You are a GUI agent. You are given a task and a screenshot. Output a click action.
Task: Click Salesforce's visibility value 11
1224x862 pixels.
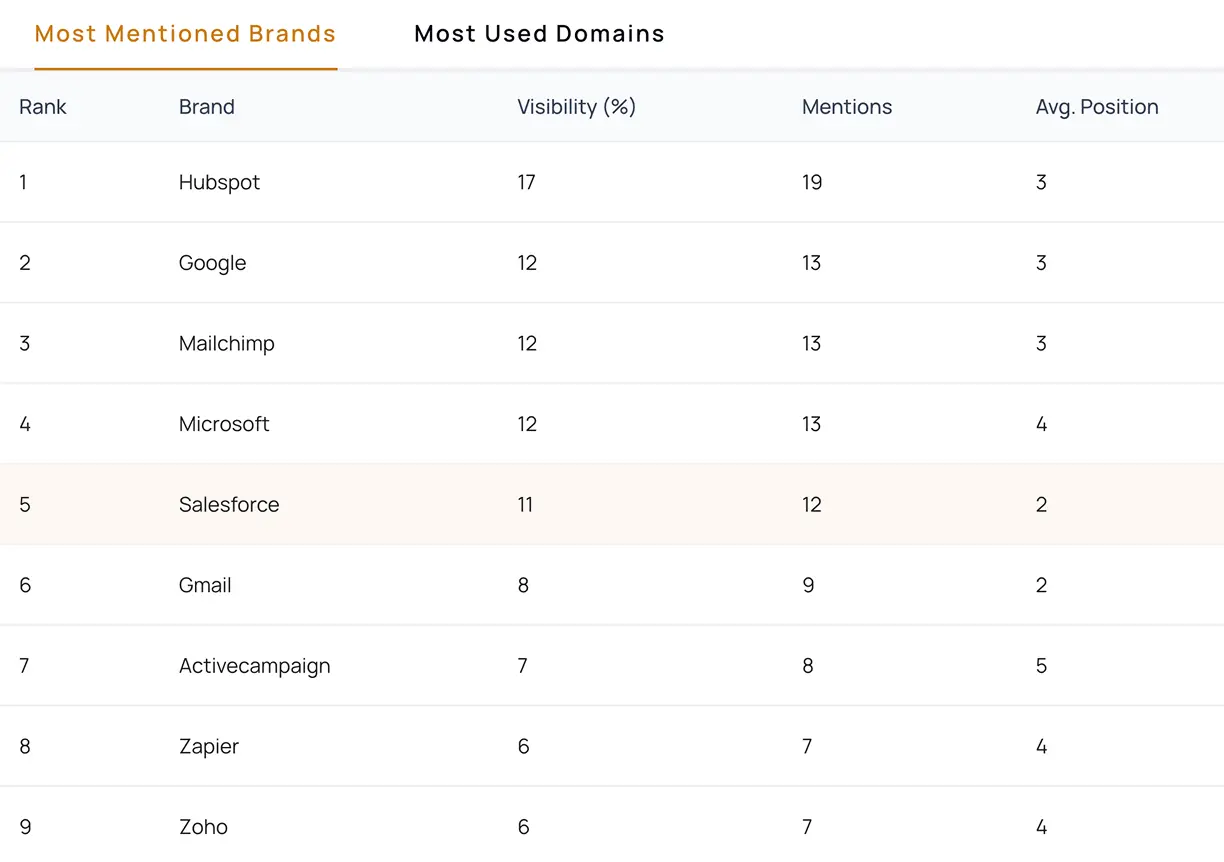(x=525, y=504)
